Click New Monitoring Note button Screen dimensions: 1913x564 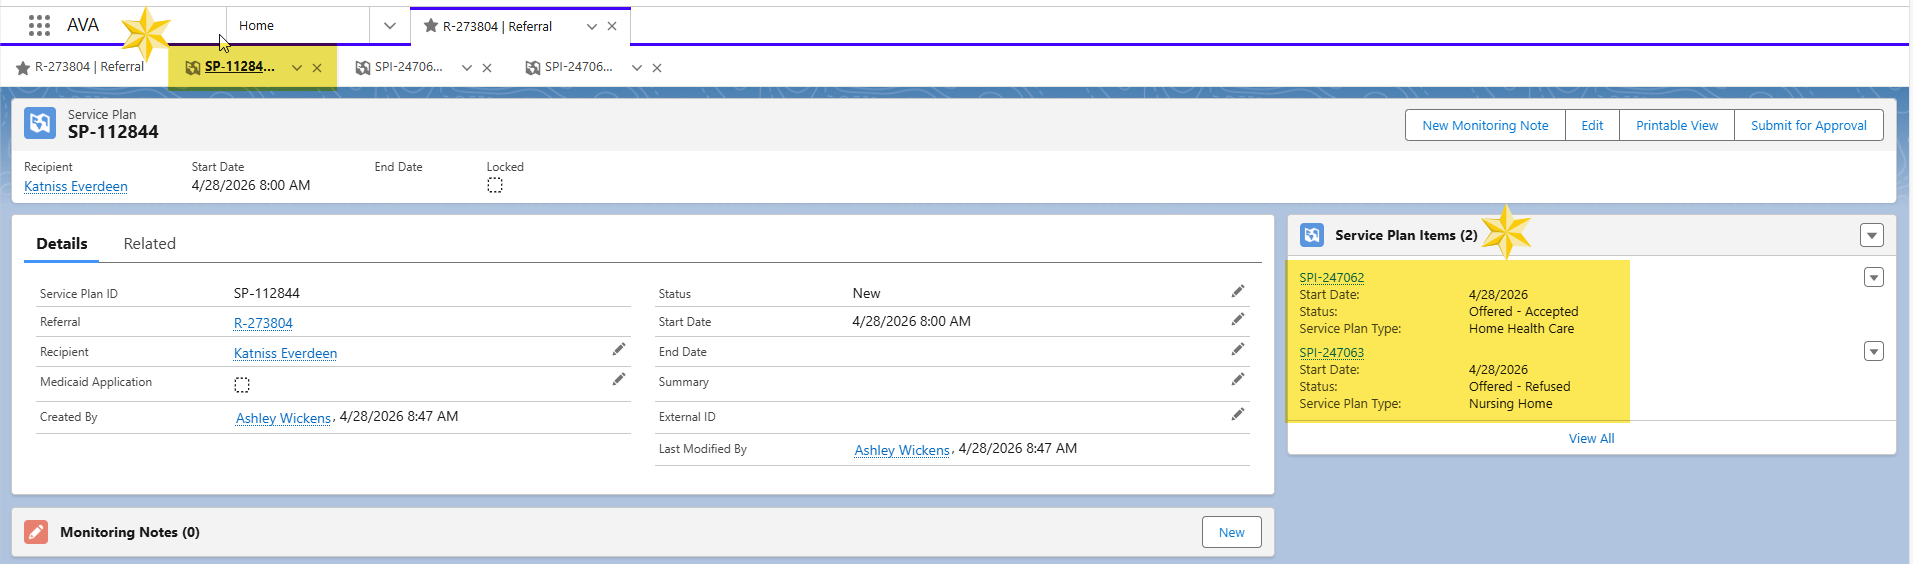pos(1485,125)
